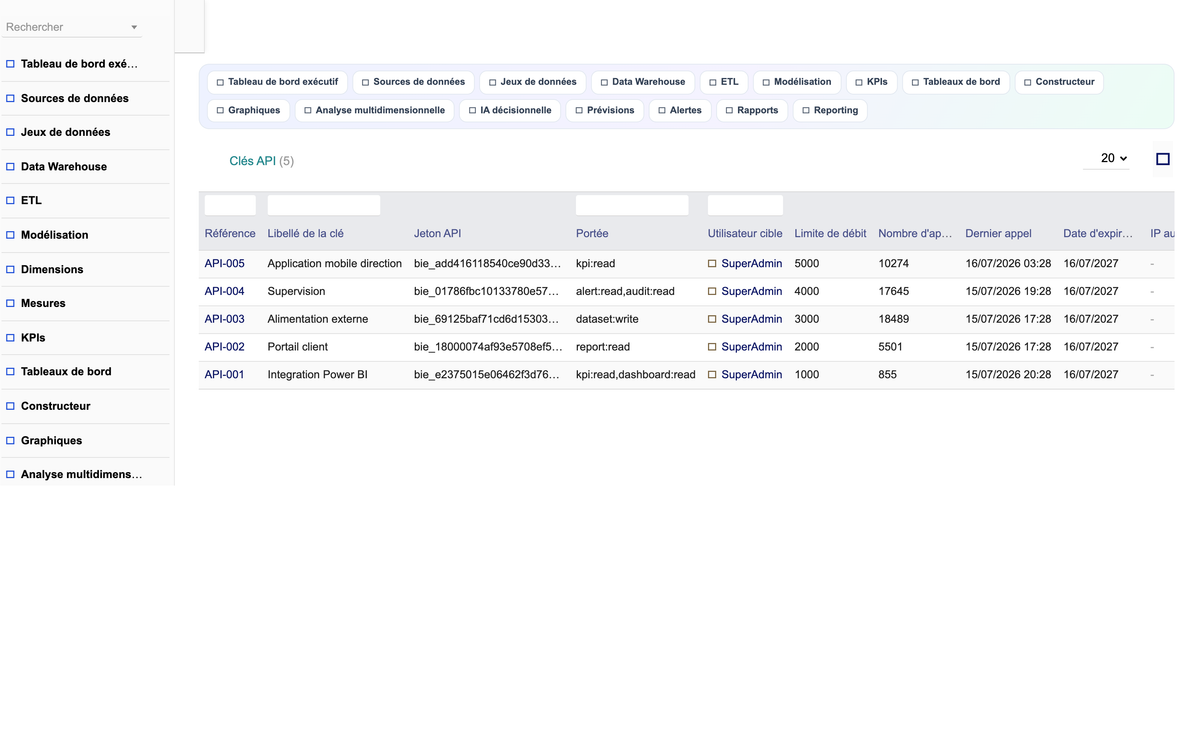Open Tableaux de bord chip in top bar
Viewport: 1200px width, 743px height.
[x=956, y=82]
